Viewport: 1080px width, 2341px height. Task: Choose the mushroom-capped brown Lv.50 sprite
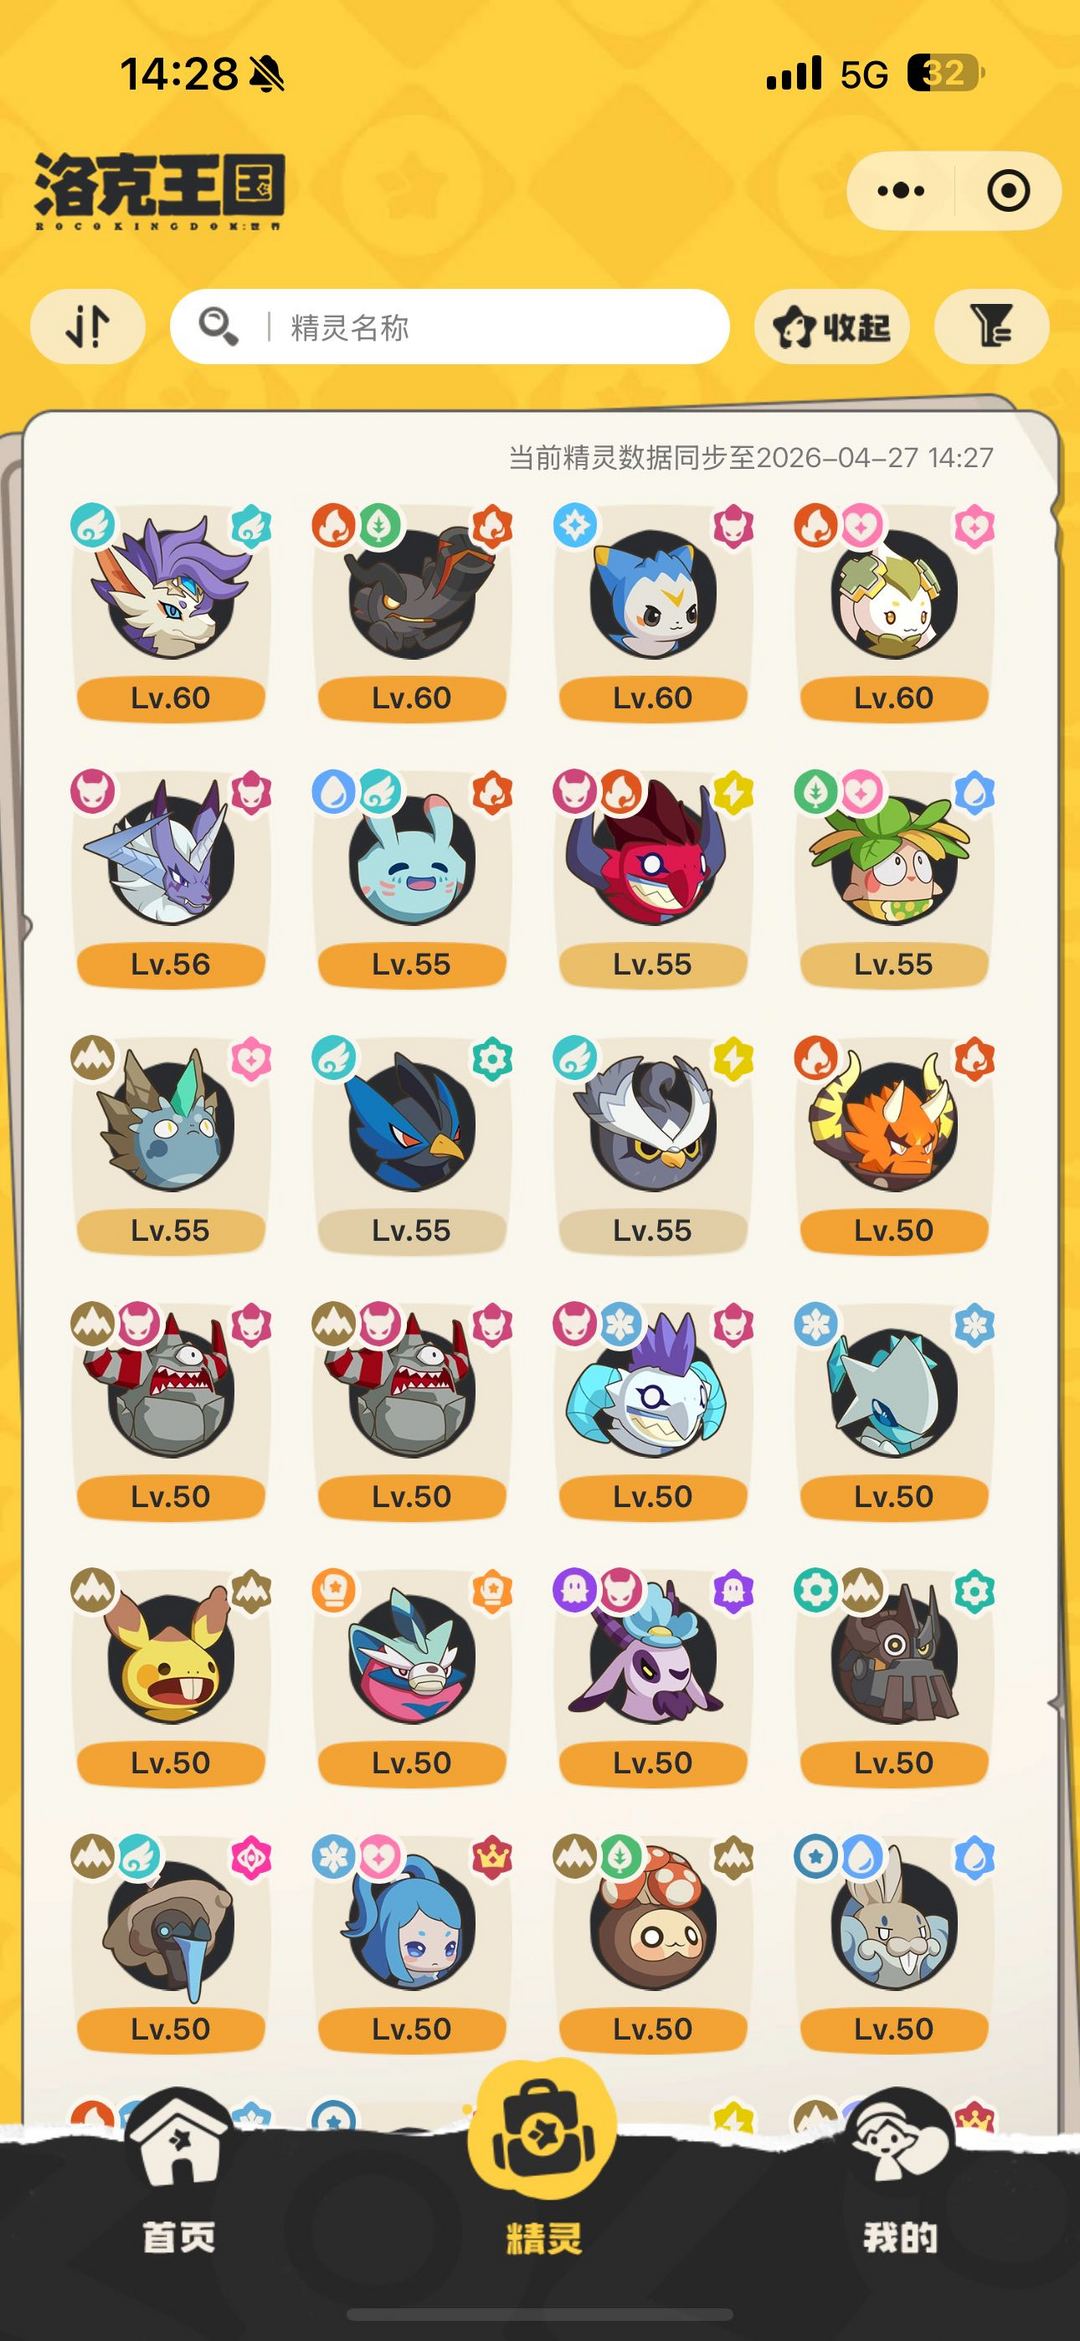tap(653, 1942)
